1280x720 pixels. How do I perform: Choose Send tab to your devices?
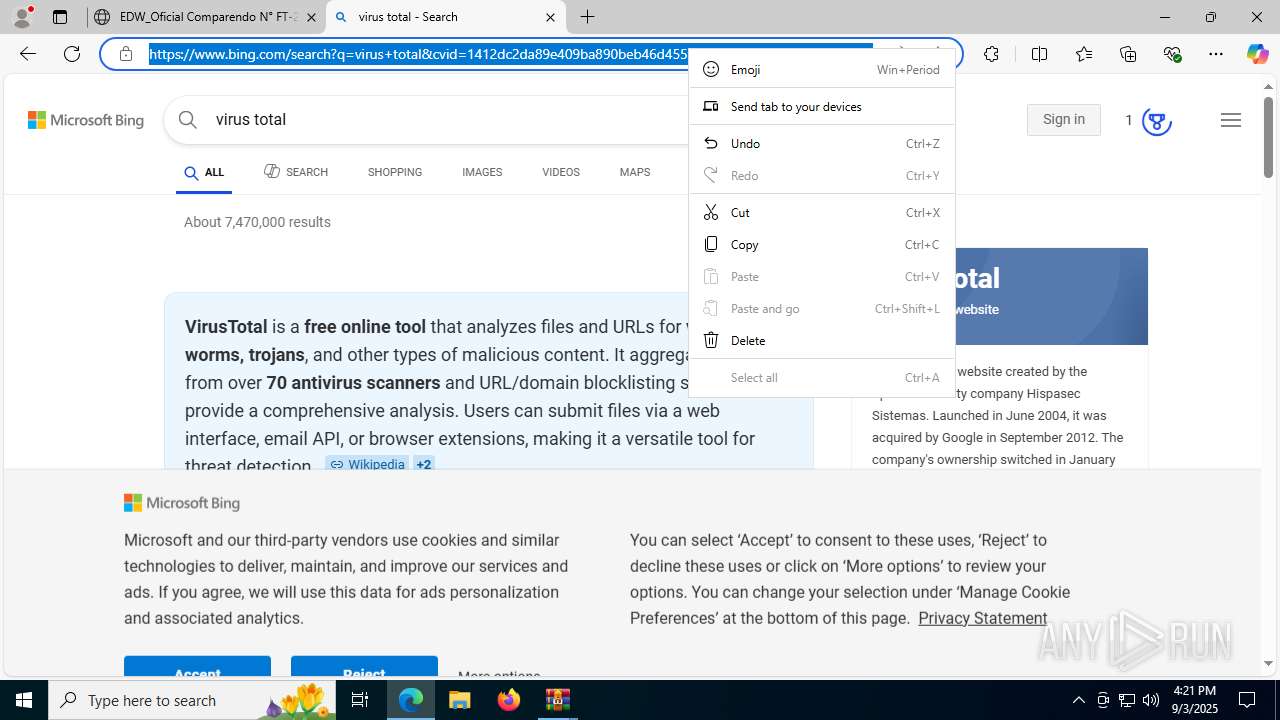click(822, 106)
